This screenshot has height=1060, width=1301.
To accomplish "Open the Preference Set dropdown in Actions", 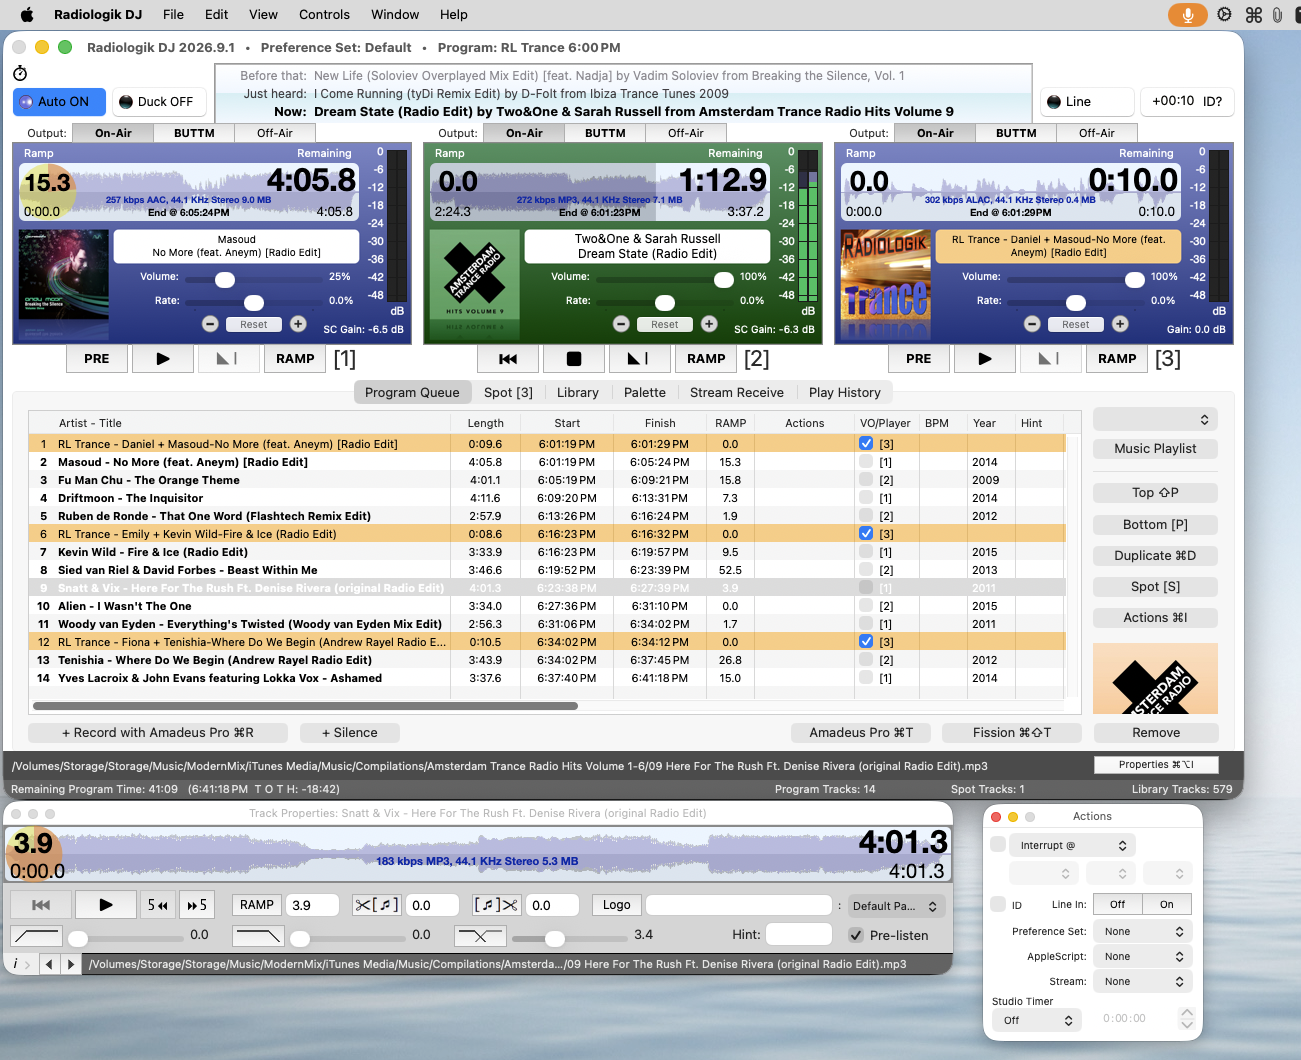I will point(1141,932).
